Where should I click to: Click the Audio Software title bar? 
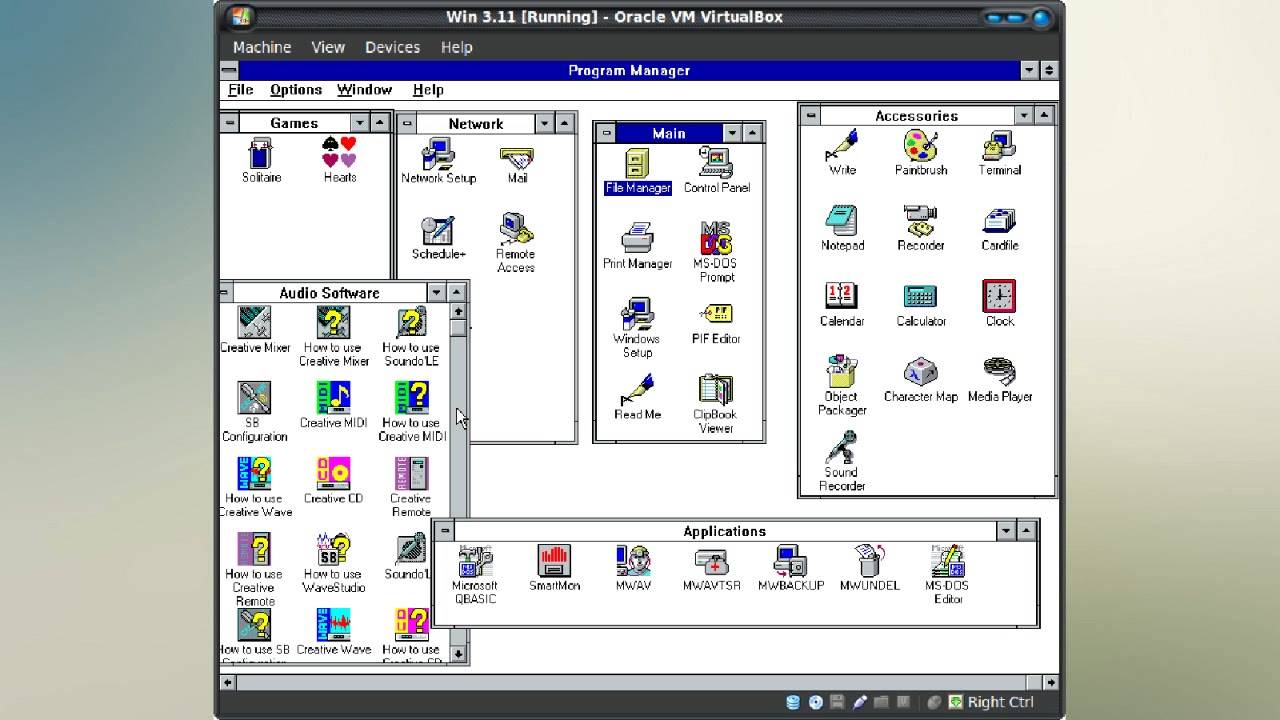[329, 292]
